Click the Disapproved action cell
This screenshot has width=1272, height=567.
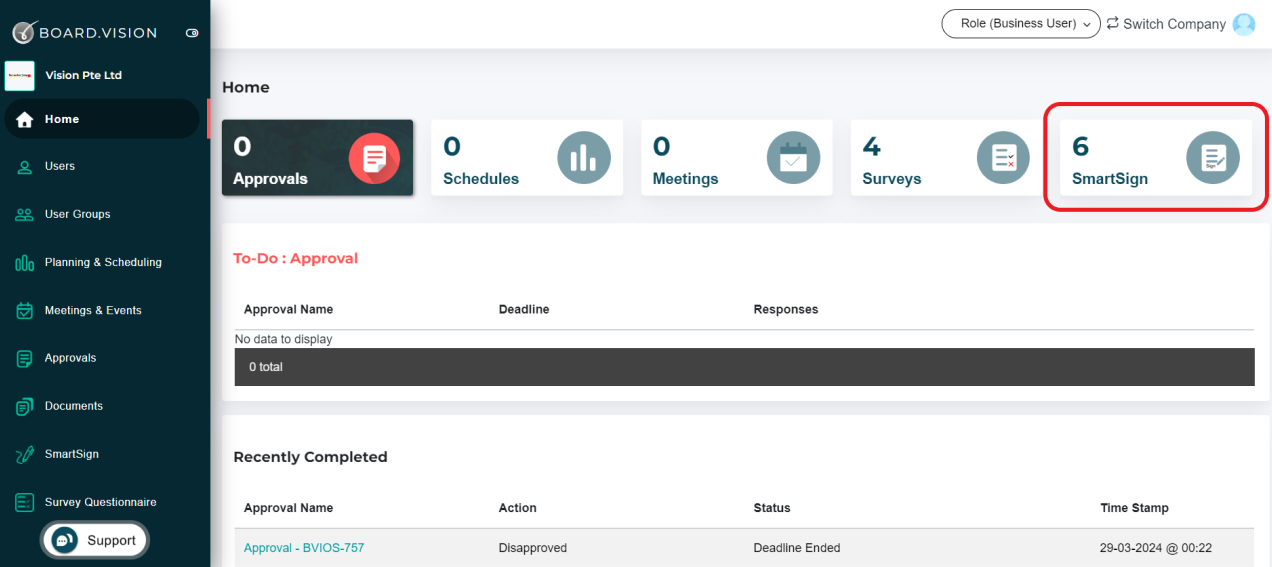[x=533, y=548]
